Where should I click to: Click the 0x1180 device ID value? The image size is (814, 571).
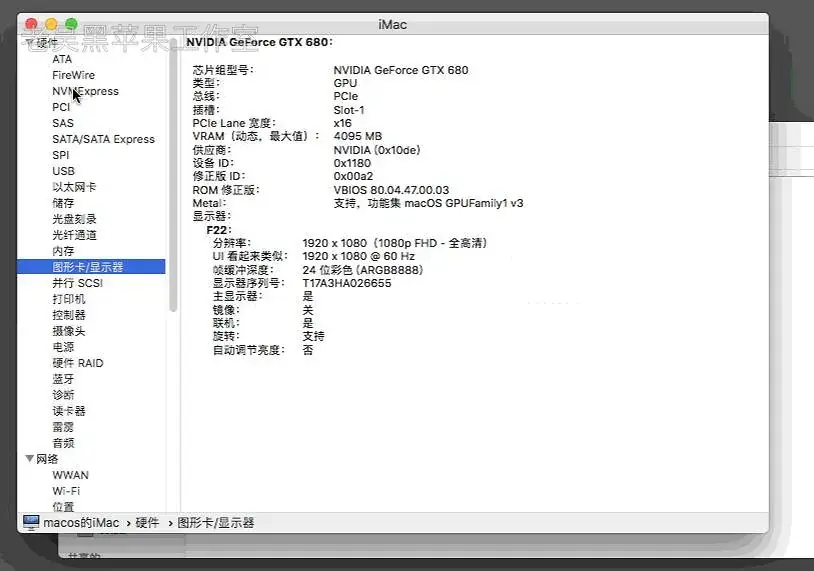coord(352,164)
